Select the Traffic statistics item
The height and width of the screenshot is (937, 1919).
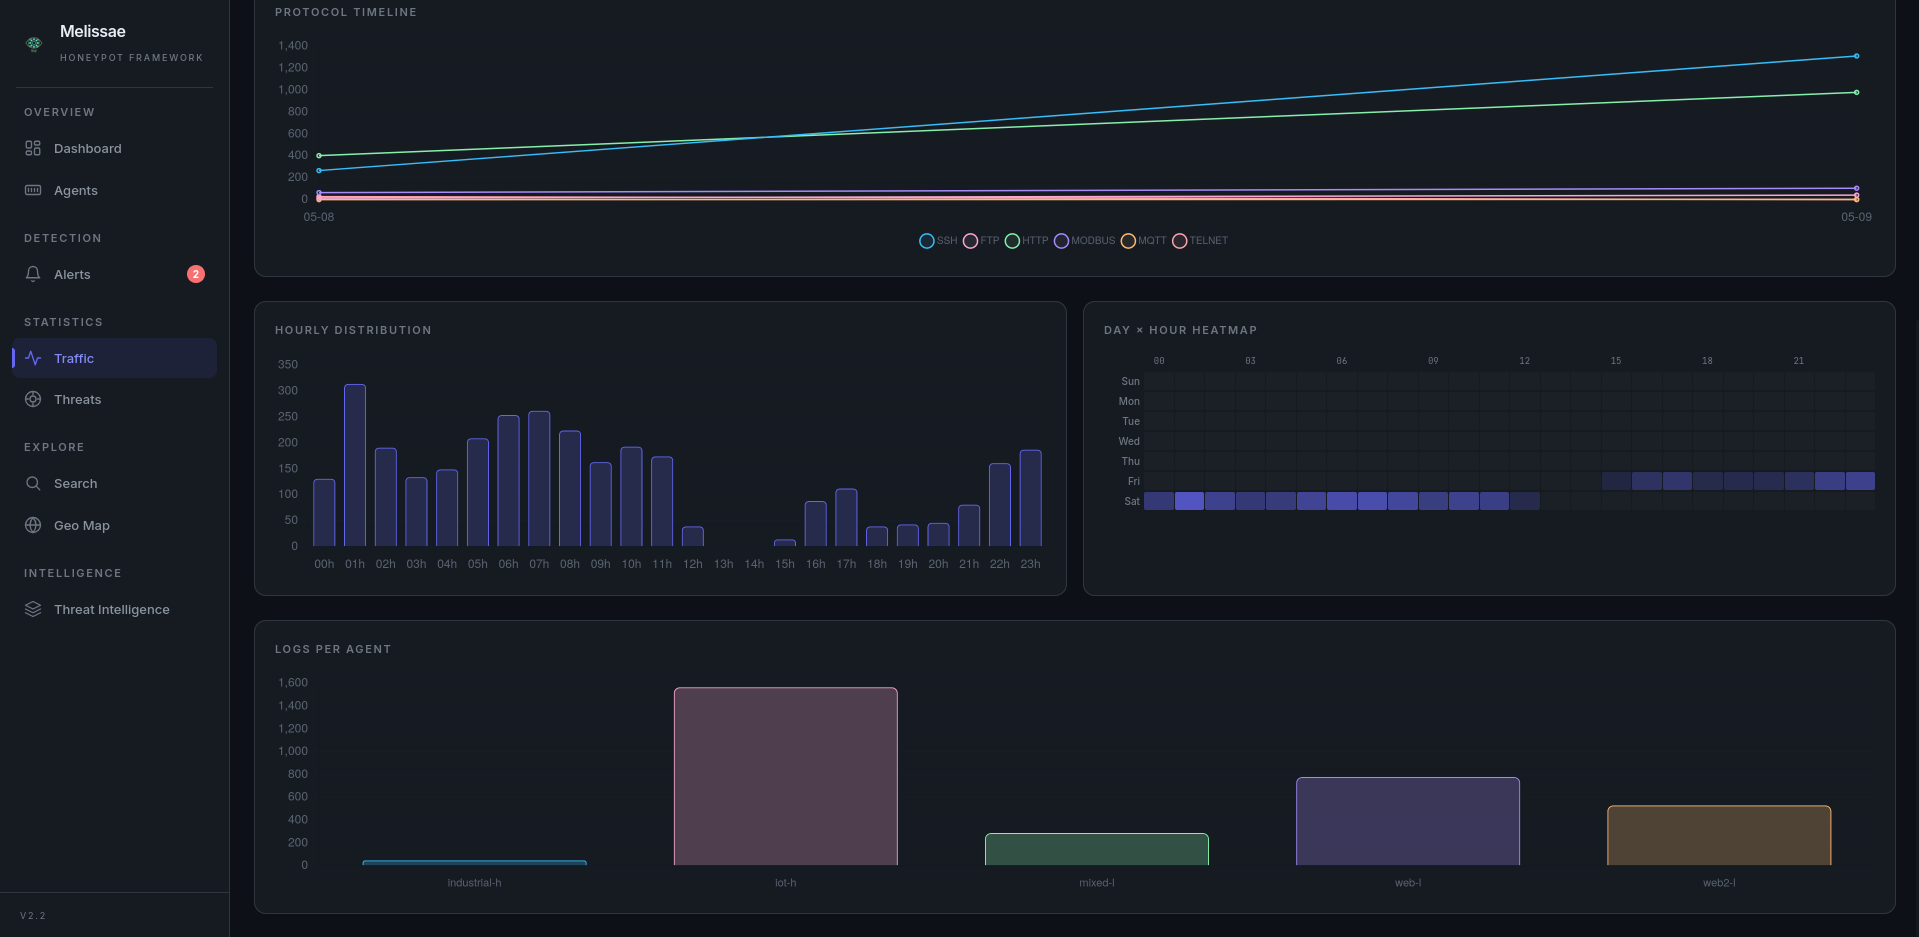114,358
